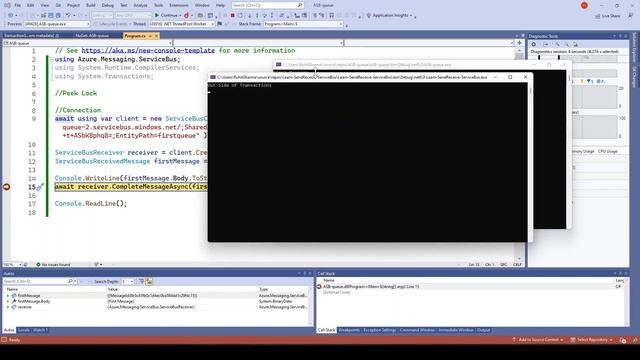Click the Continue debugging play icon

157,15
